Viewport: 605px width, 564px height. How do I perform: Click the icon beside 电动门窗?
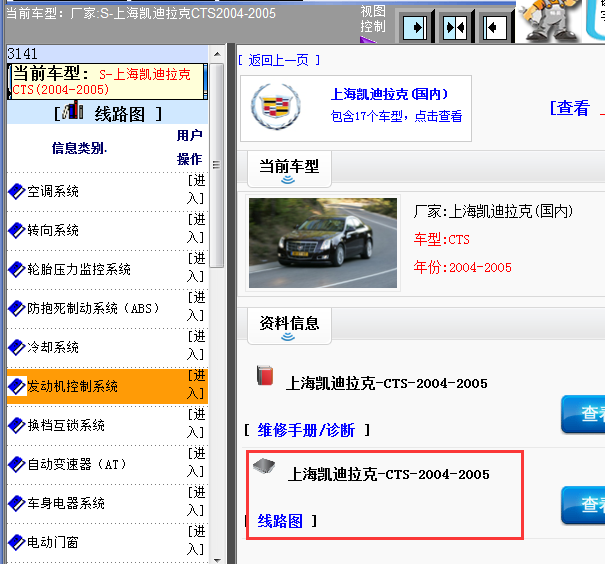[17, 542]
